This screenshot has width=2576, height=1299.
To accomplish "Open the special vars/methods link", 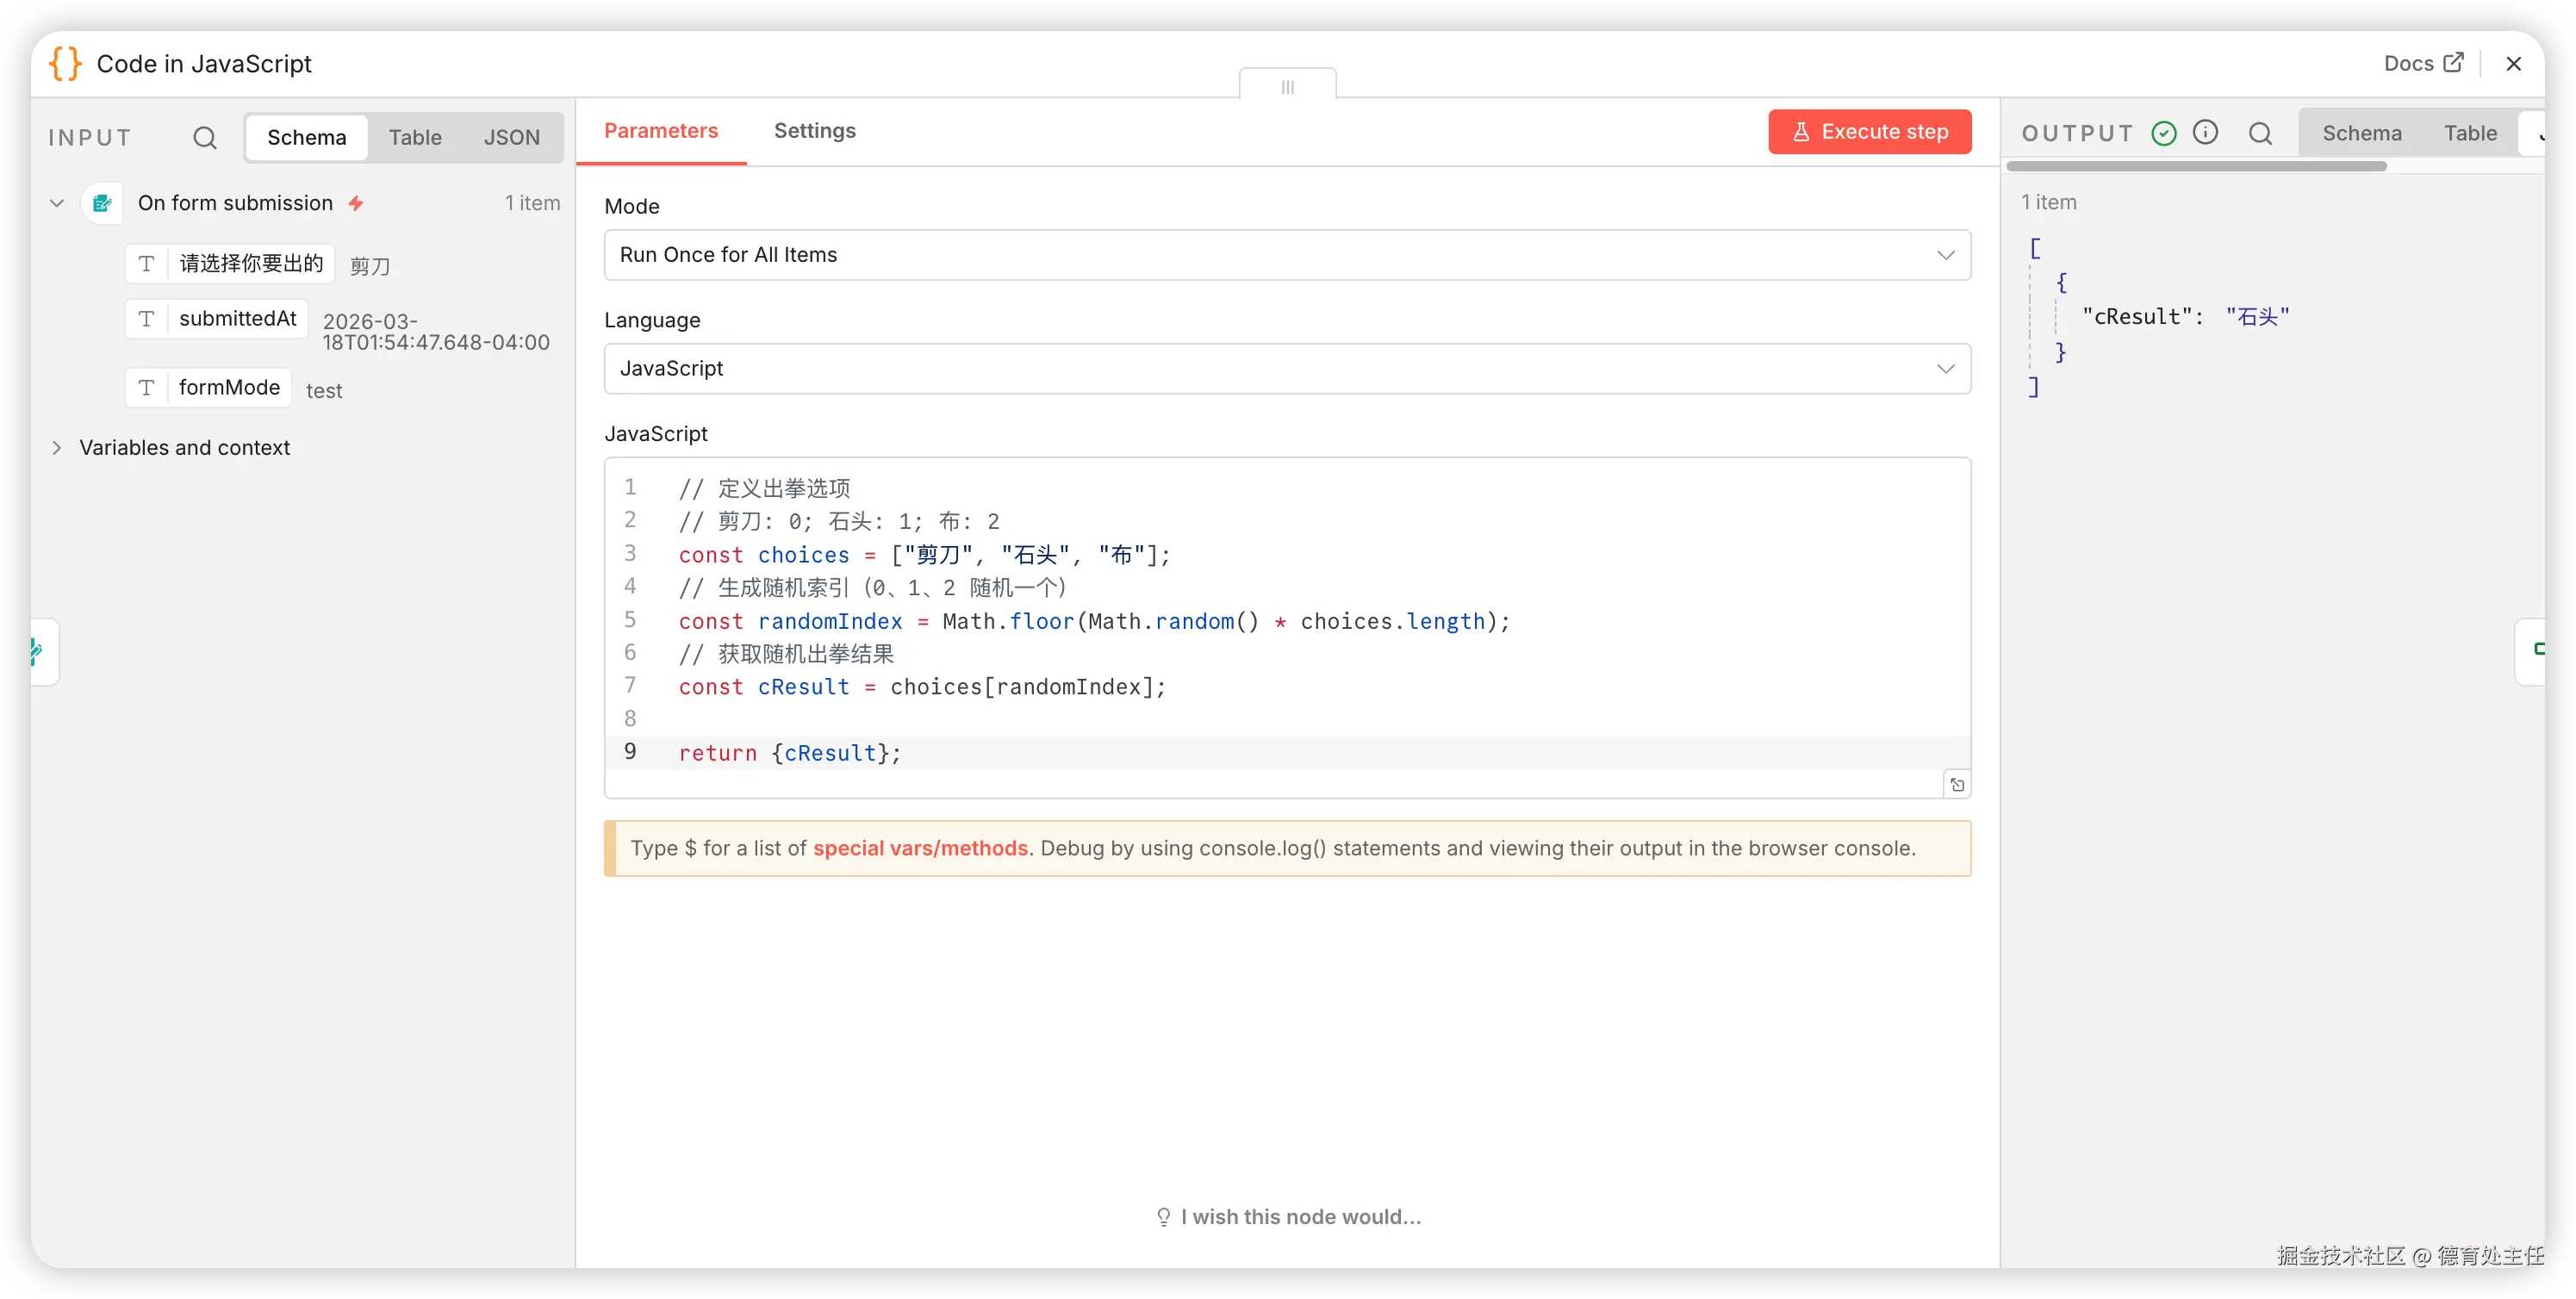I will [x=920, y=848].
